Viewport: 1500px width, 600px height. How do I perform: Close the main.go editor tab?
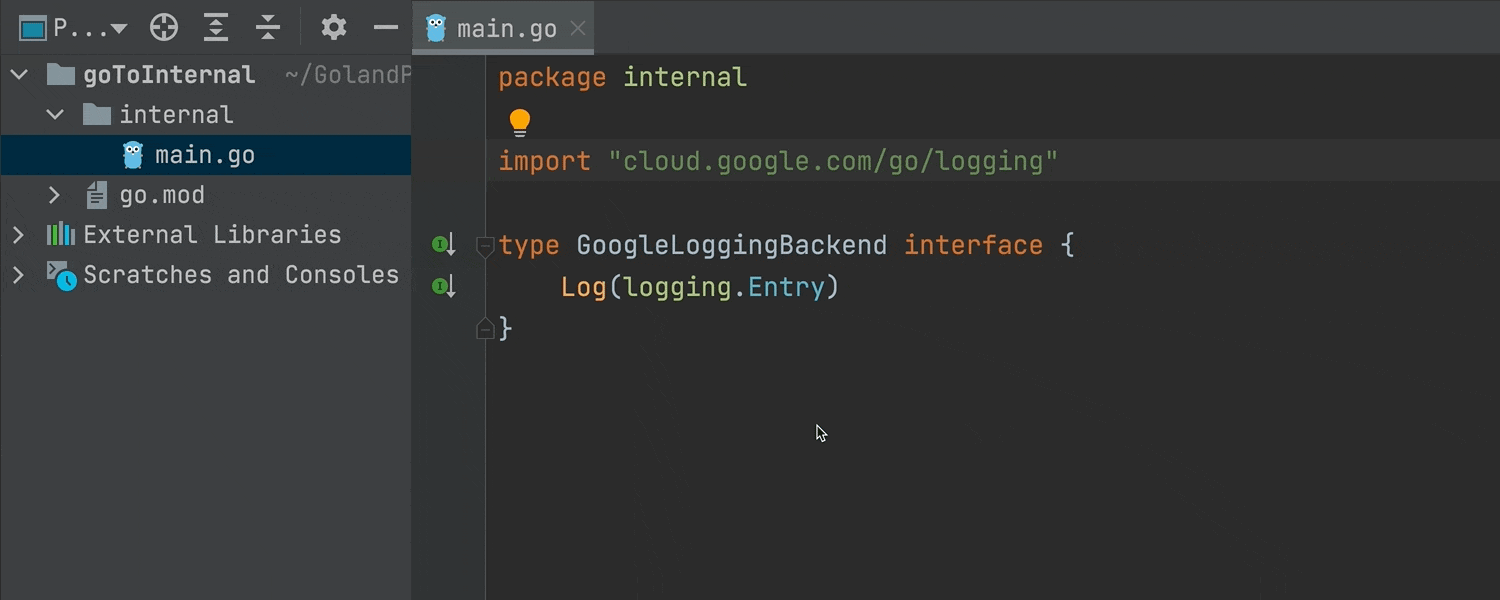coord(578,28)
